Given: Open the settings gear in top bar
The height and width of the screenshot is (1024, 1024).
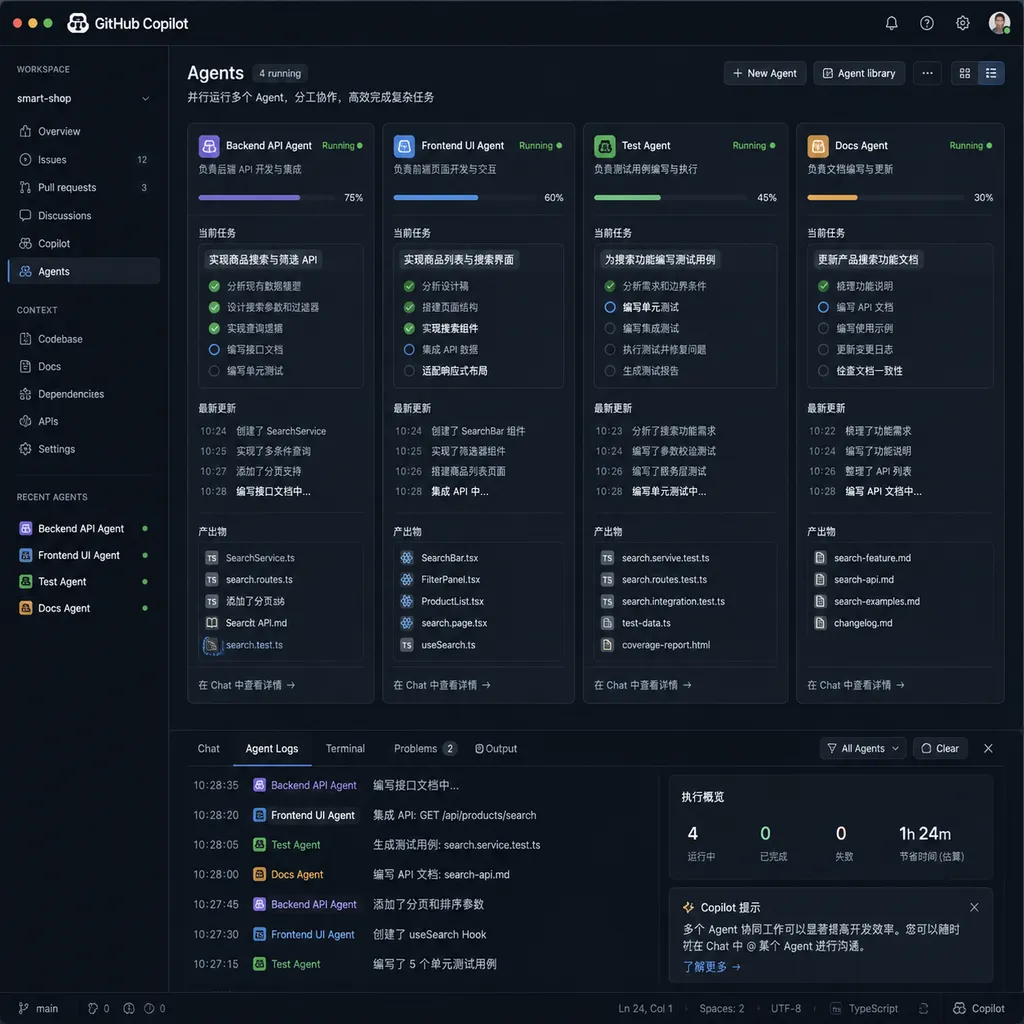Looking at the screenshot, I should click(963, 24).
